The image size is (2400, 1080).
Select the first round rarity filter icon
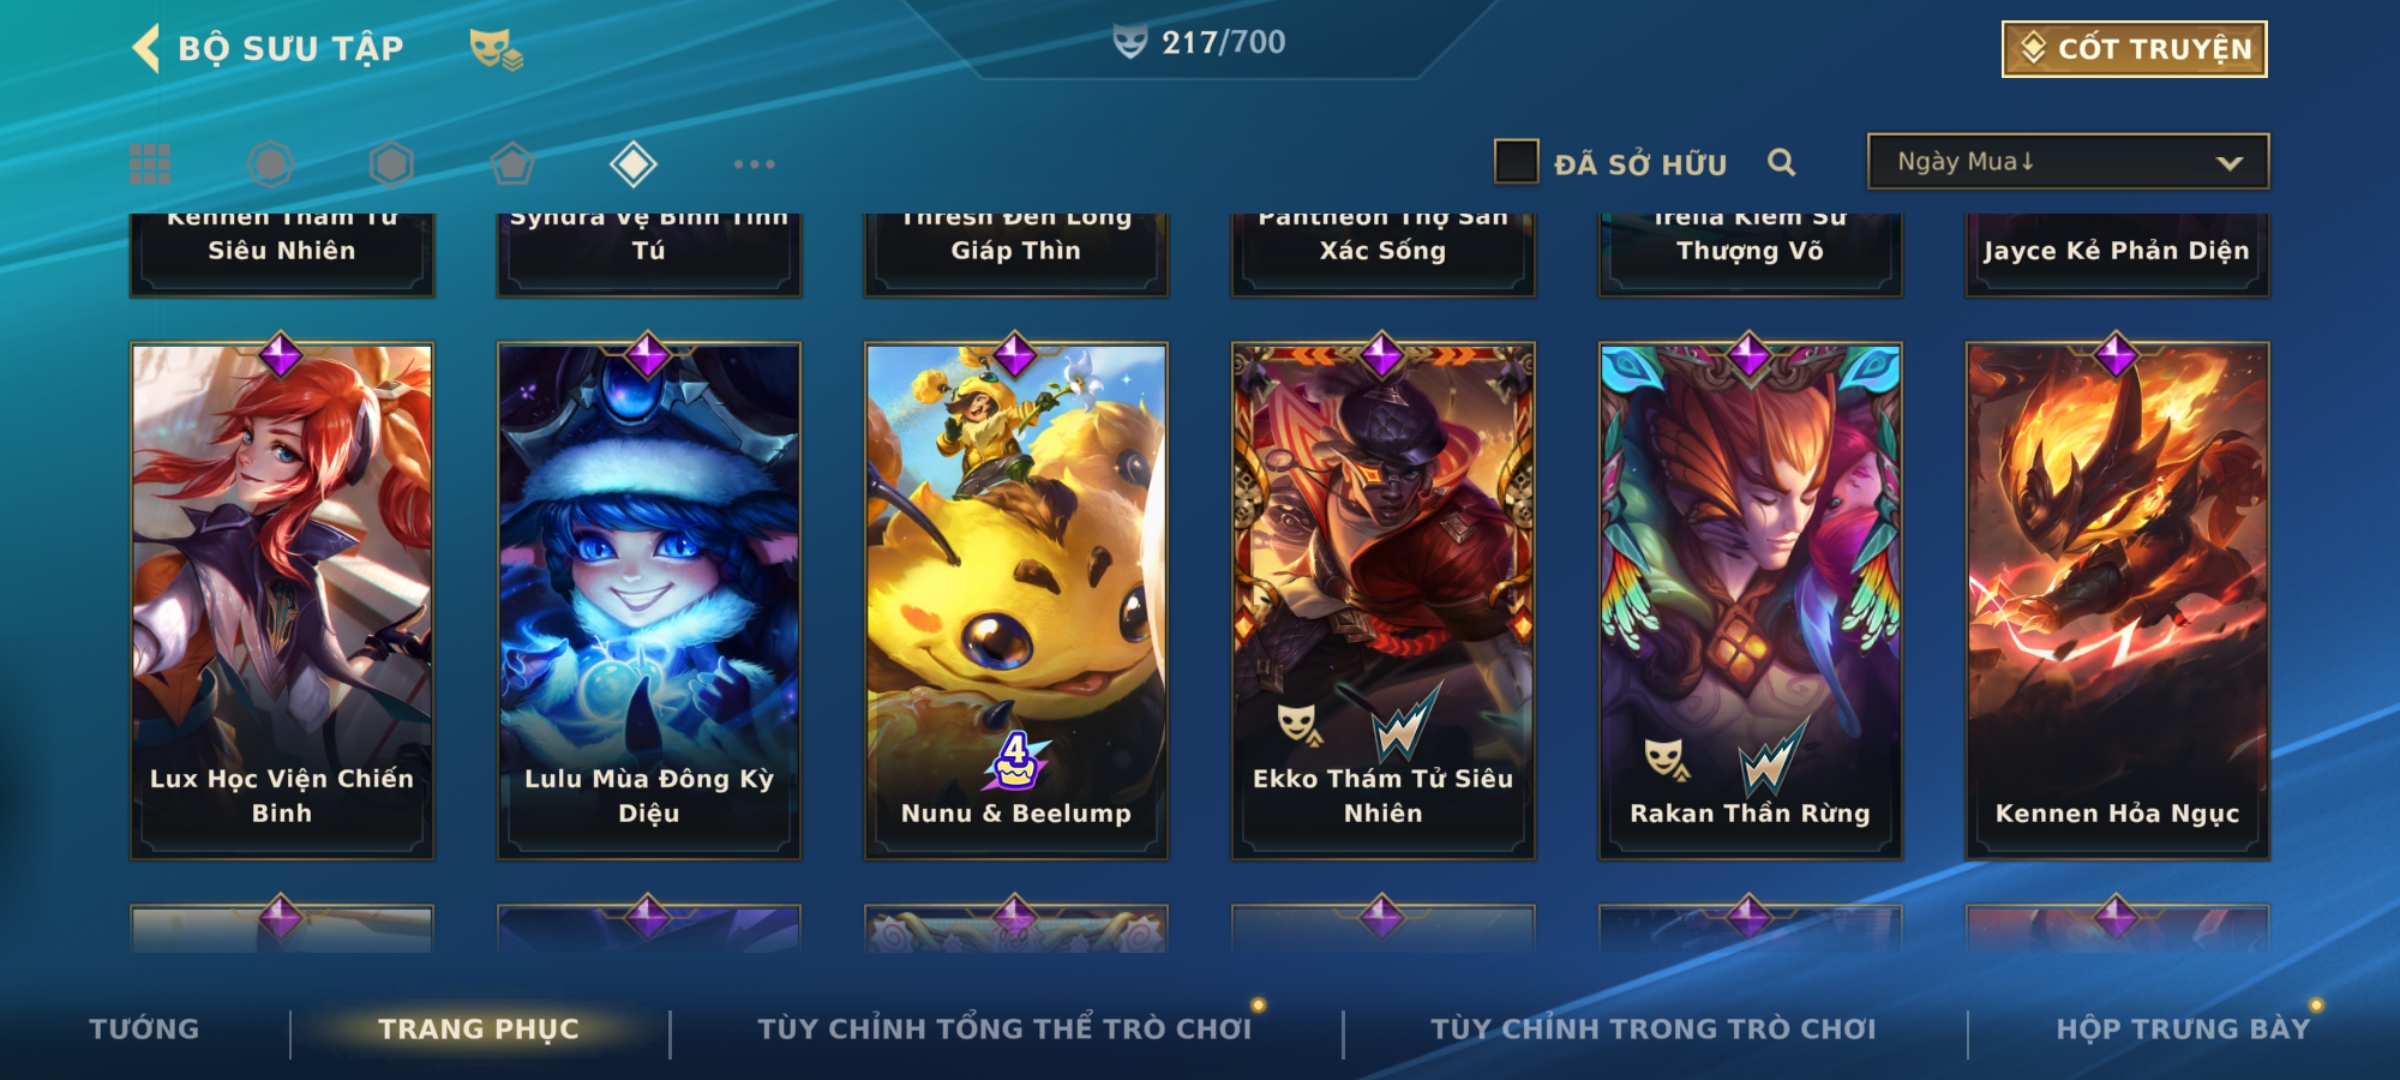[270, 164]
